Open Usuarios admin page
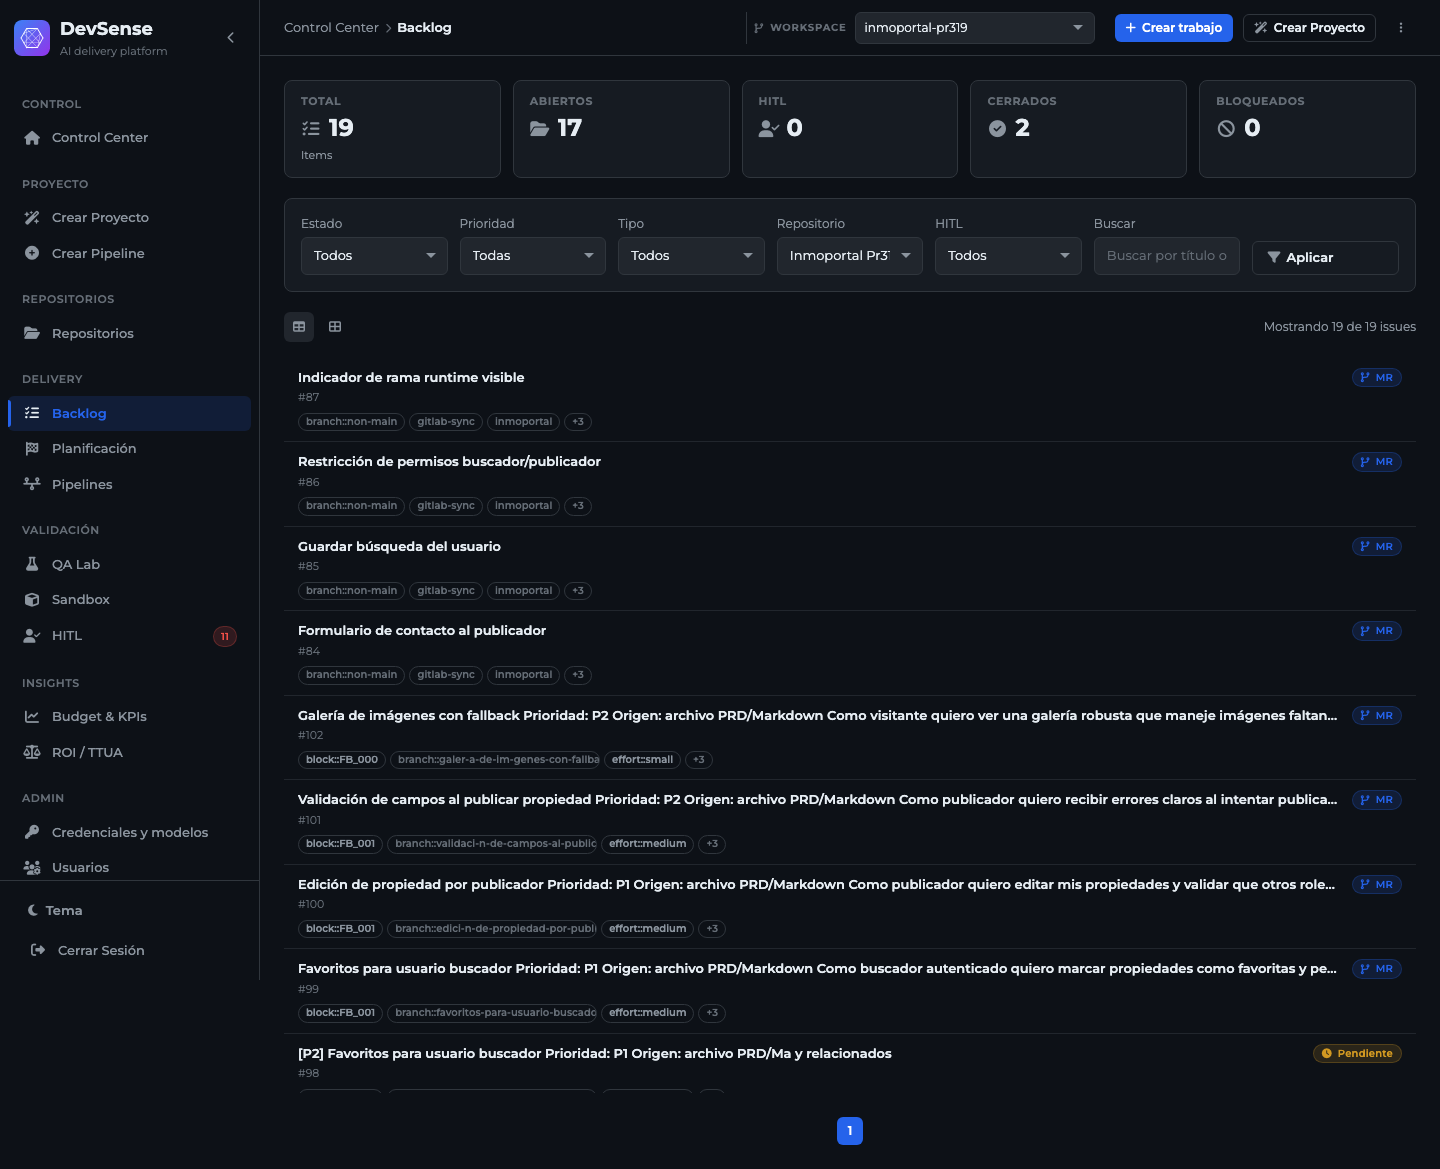Screen dimensions: 1440x1169 (x=130, y=868)
